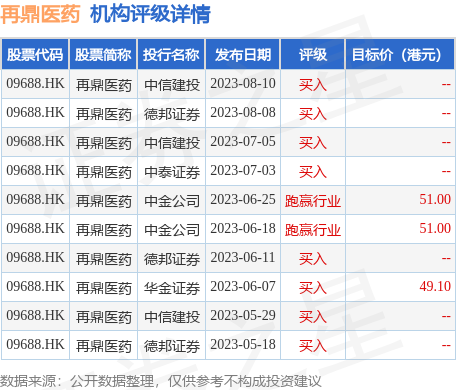This screenshot has width=456, height=390.
Task: Select 中信建投 in the 2023-05-29 row
Action: click(172, 317)
